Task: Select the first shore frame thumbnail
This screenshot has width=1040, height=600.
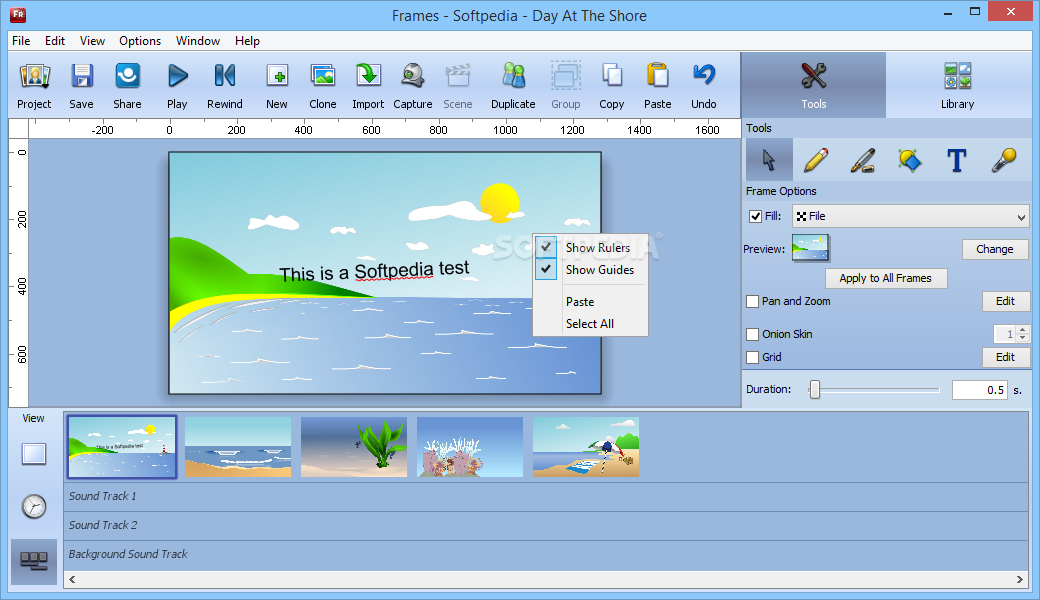Action: (122, 447)
